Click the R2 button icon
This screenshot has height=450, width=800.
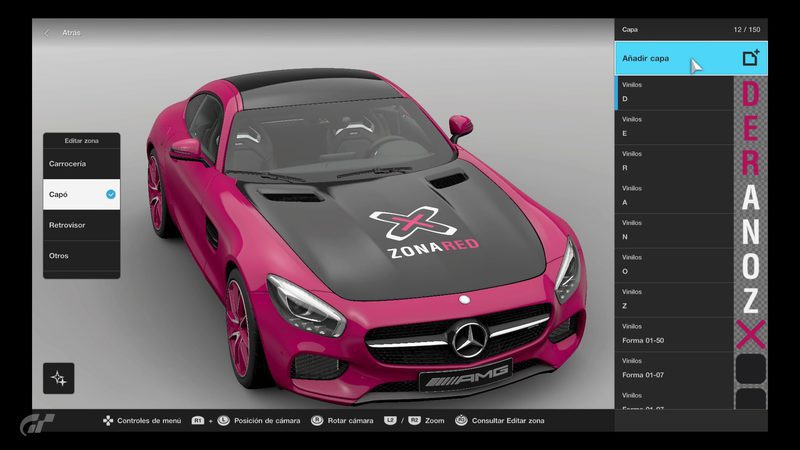coord(414,420)
